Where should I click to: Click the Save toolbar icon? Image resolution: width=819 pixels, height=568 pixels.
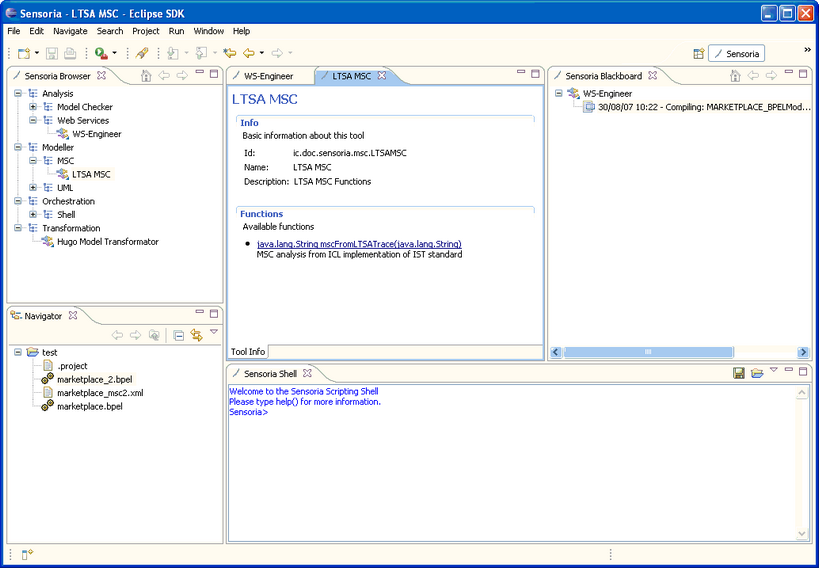[52, 53]
